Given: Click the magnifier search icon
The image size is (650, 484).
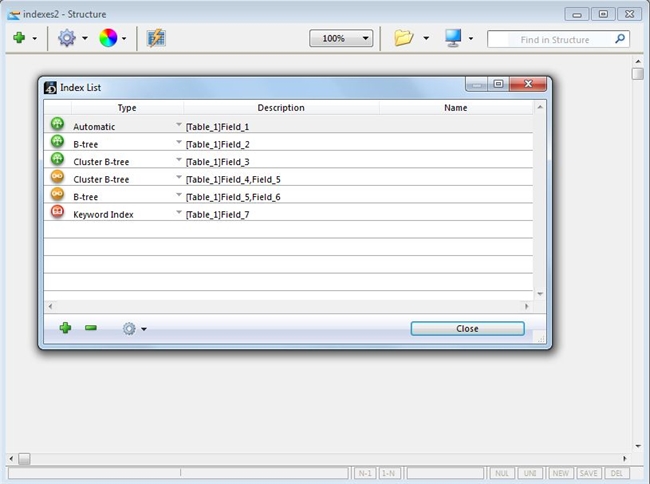Looking at the screenshot, I should tap(620, 39).
